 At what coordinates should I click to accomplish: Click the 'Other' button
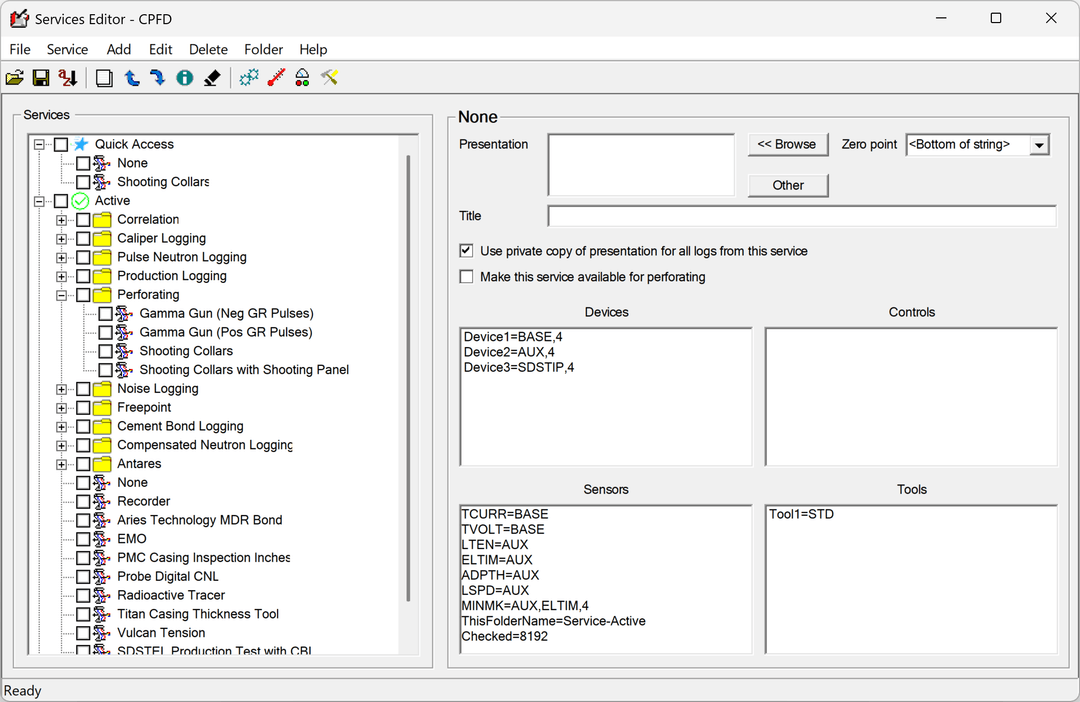(788, 185)
